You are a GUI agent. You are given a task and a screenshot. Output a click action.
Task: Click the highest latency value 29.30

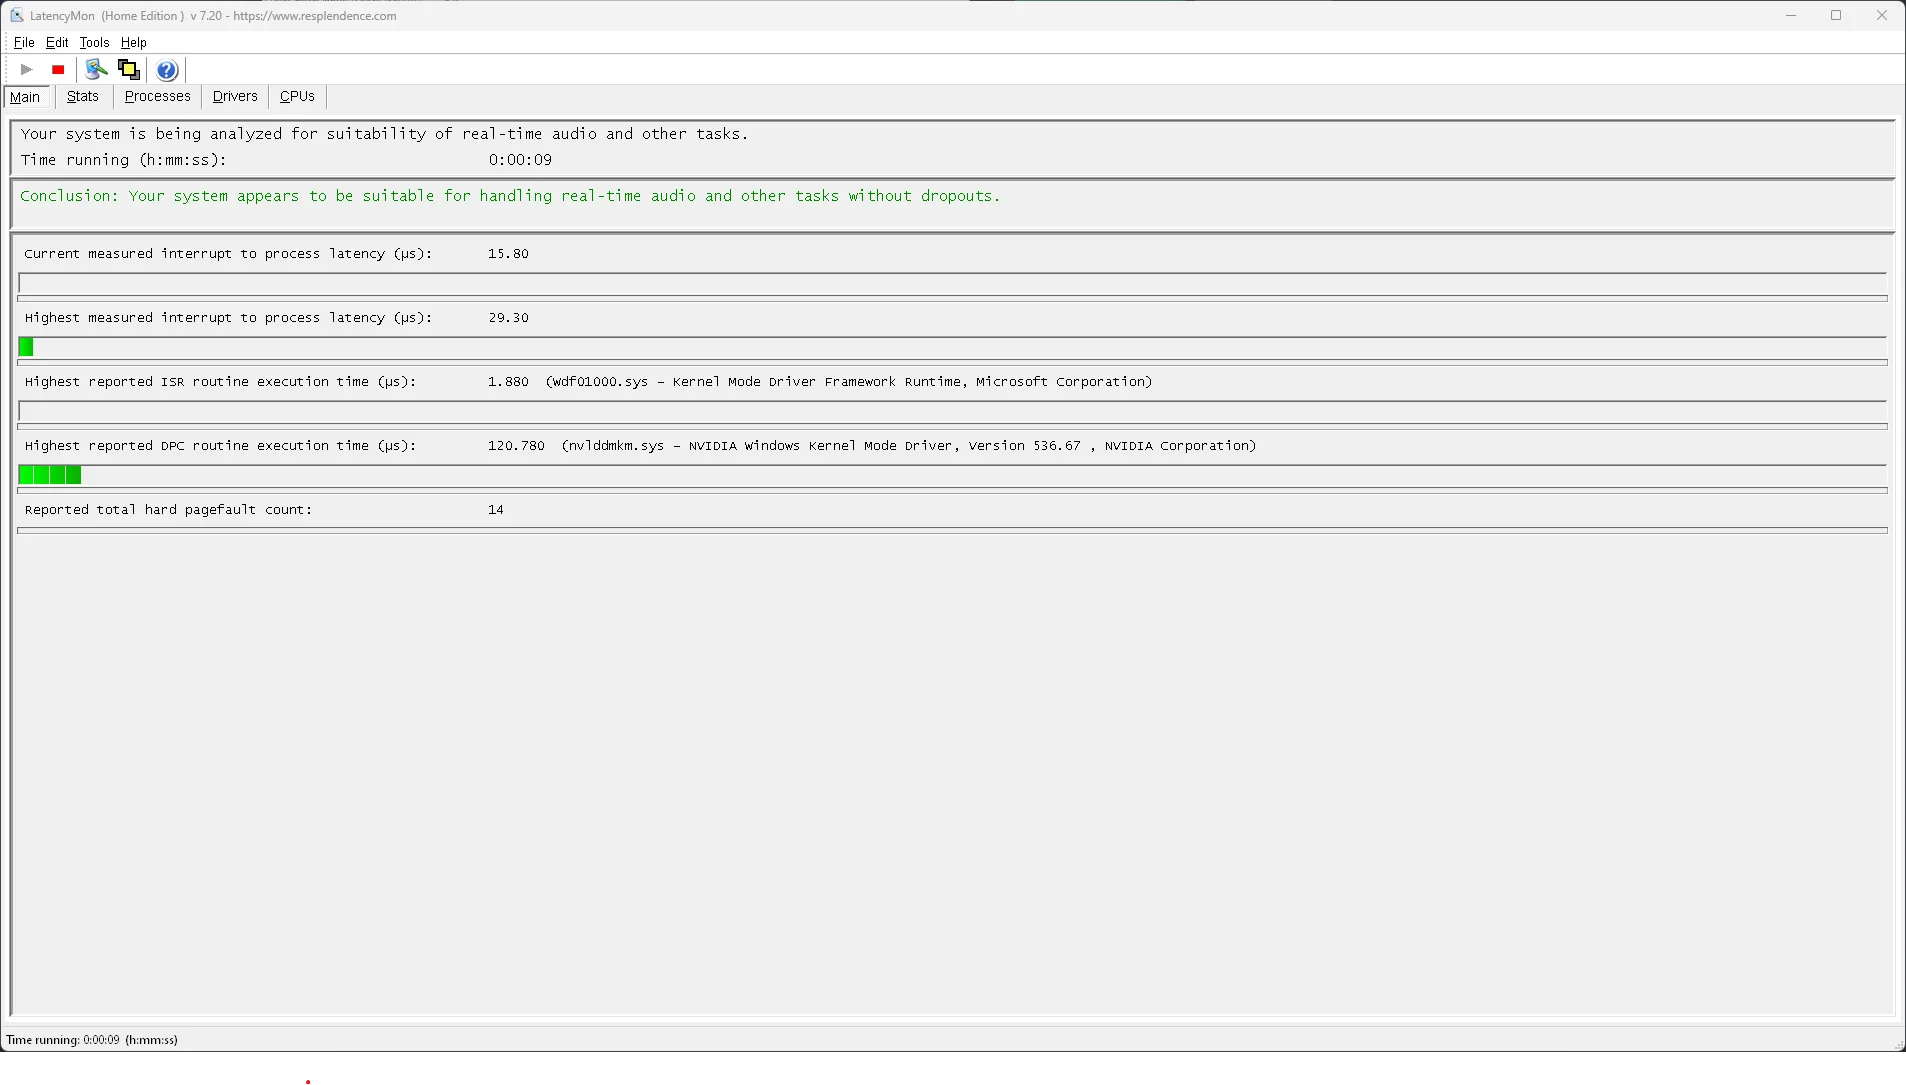(x=508, y=318)
